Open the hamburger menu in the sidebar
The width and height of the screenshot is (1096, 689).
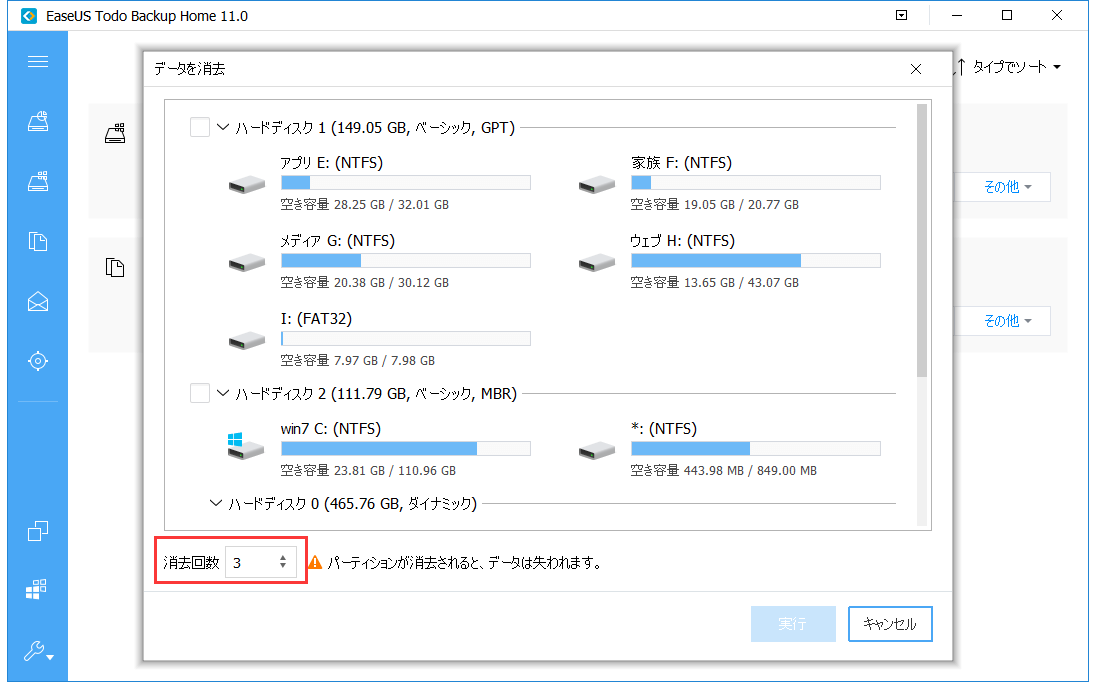coord(38,61)
